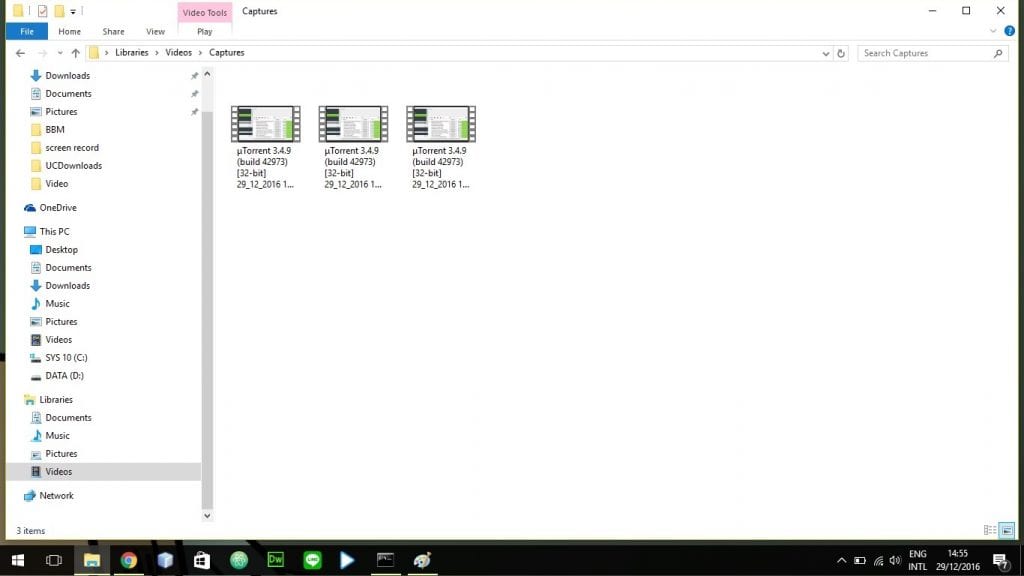Expand the ribbon with the chevron
The width and height of the screenshot is (1024, 576).
click(x=993, y=31)
